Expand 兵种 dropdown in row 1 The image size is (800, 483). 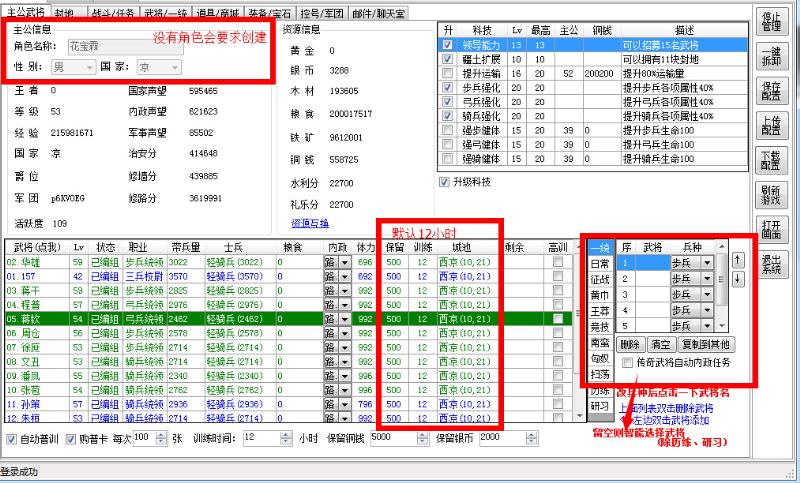[707, 263]
